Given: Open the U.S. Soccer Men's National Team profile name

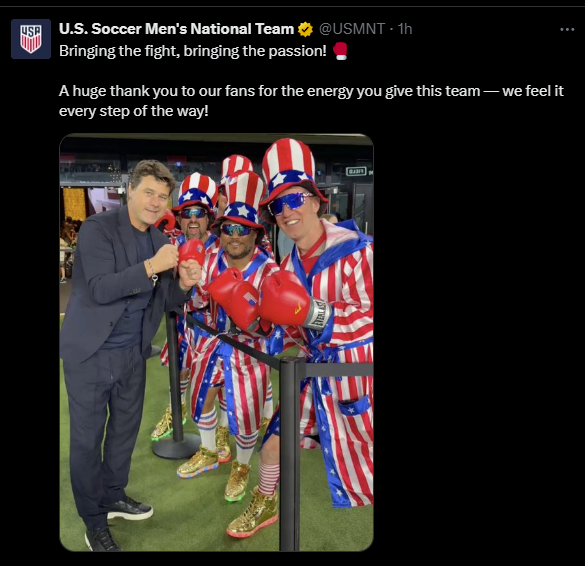Looking at the screenshot, I should [x=176, y=29].
